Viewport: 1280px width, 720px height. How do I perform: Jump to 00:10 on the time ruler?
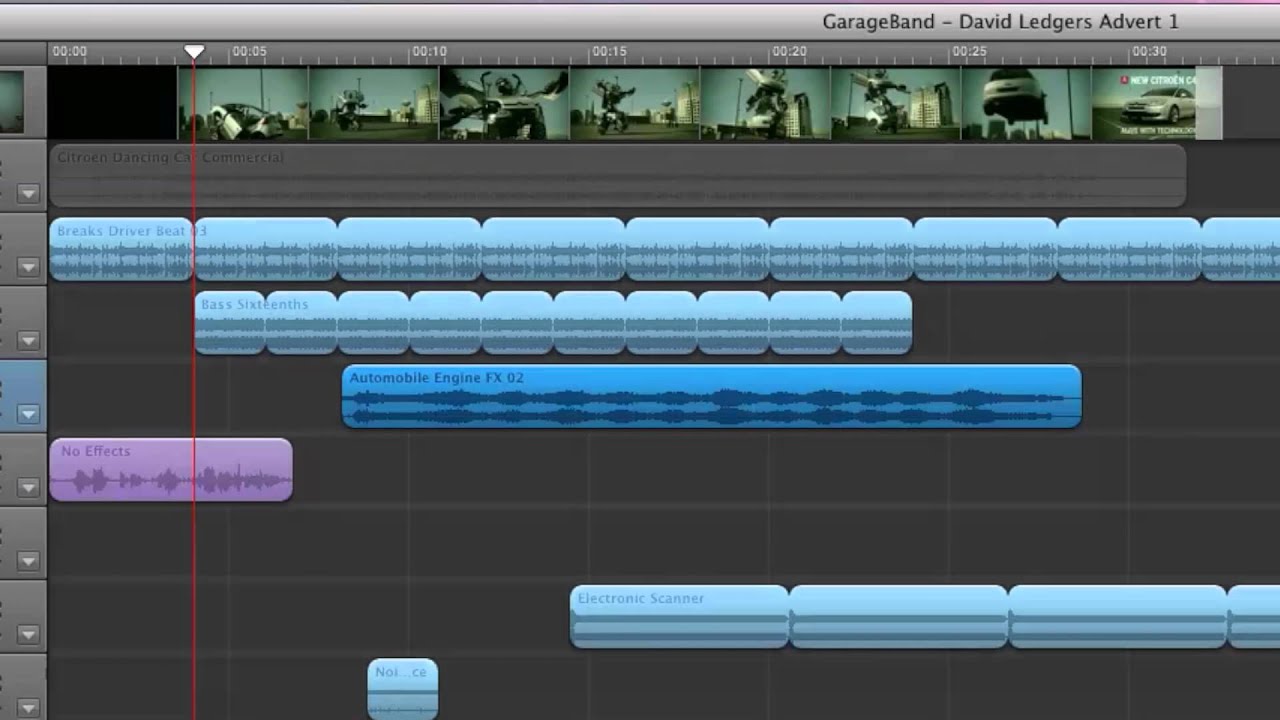pos(429,51)
